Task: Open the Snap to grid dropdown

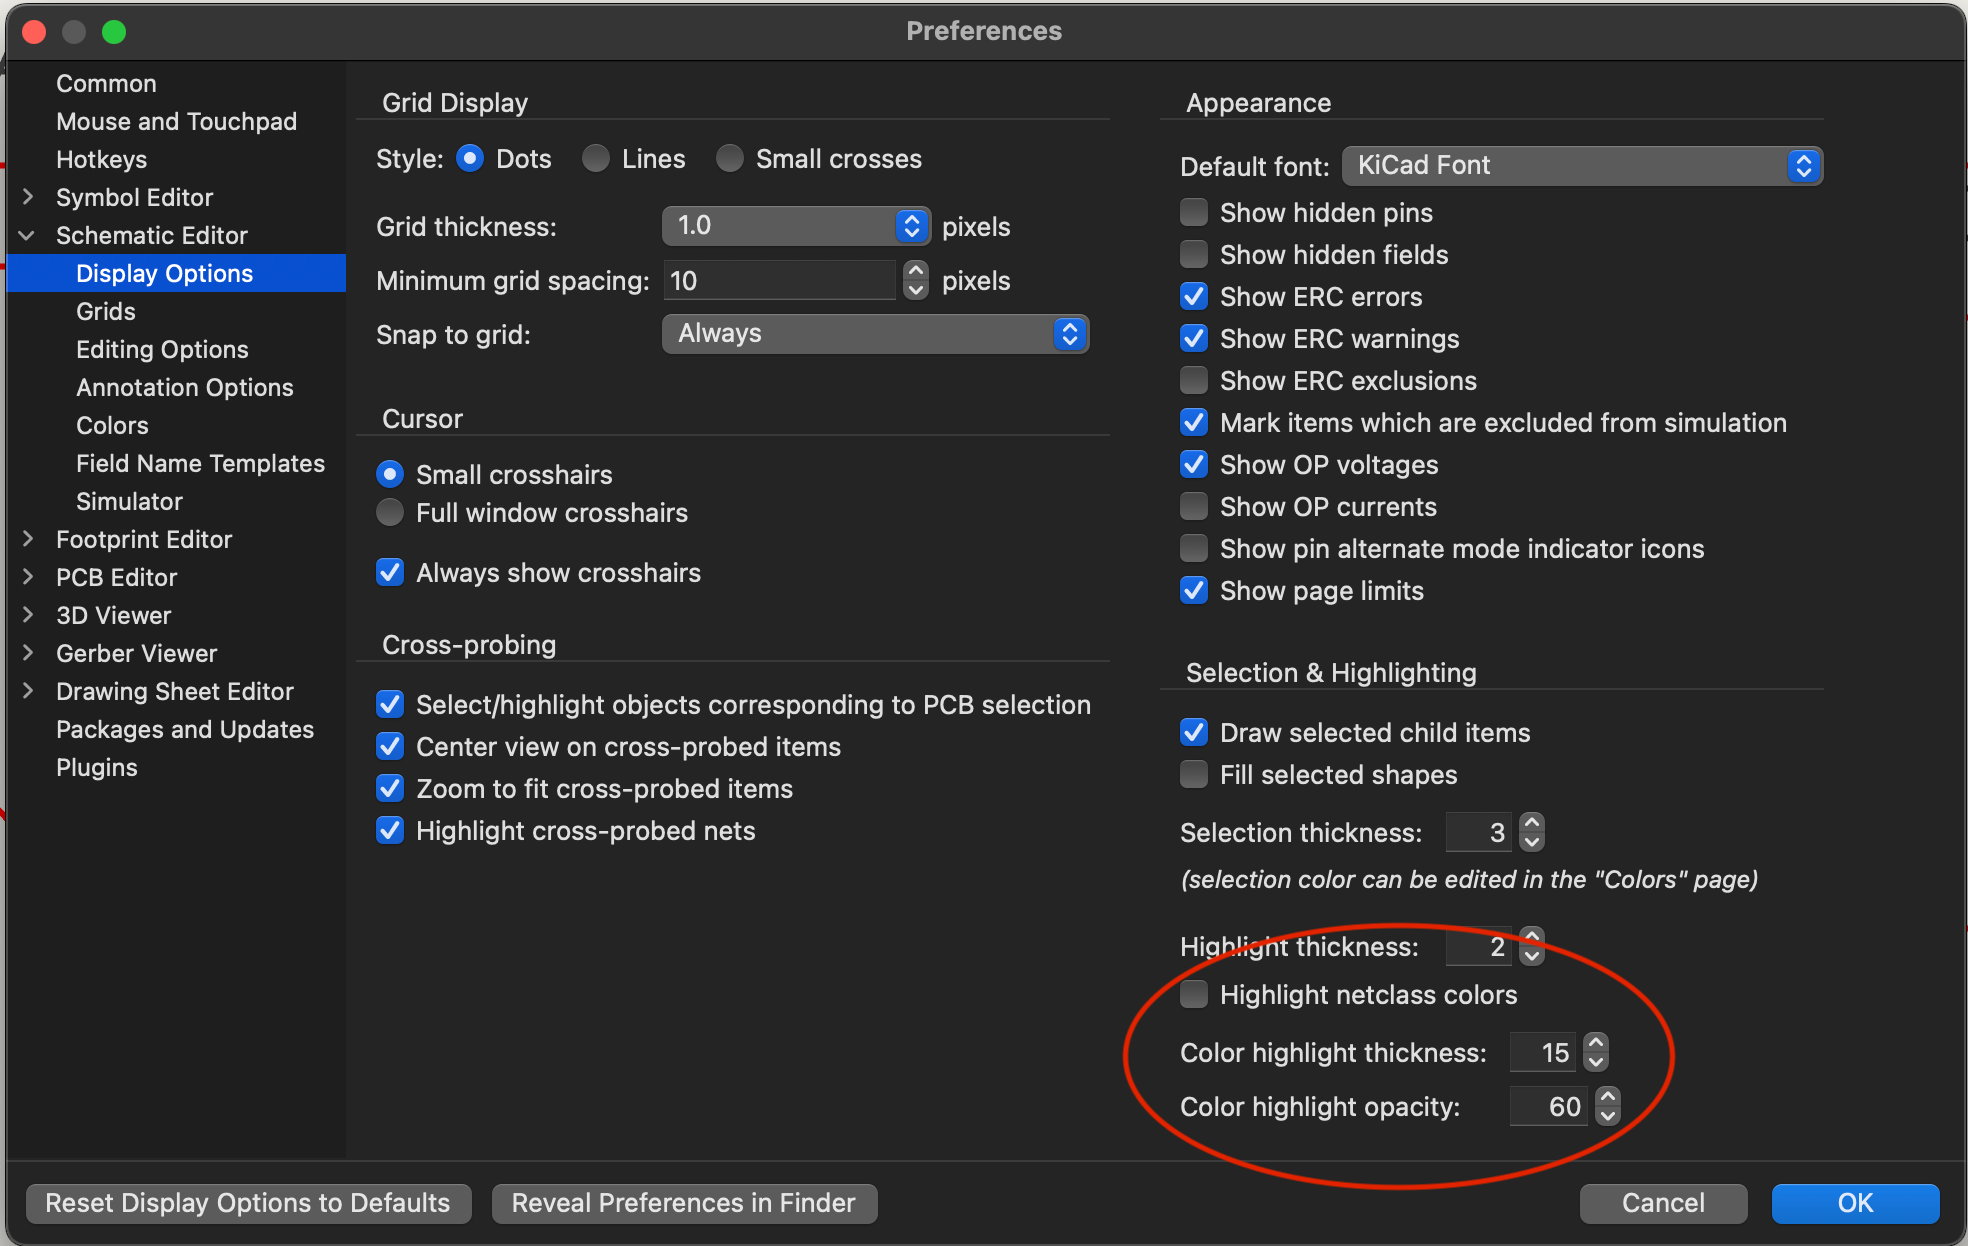Action: (x=875, y=334)
